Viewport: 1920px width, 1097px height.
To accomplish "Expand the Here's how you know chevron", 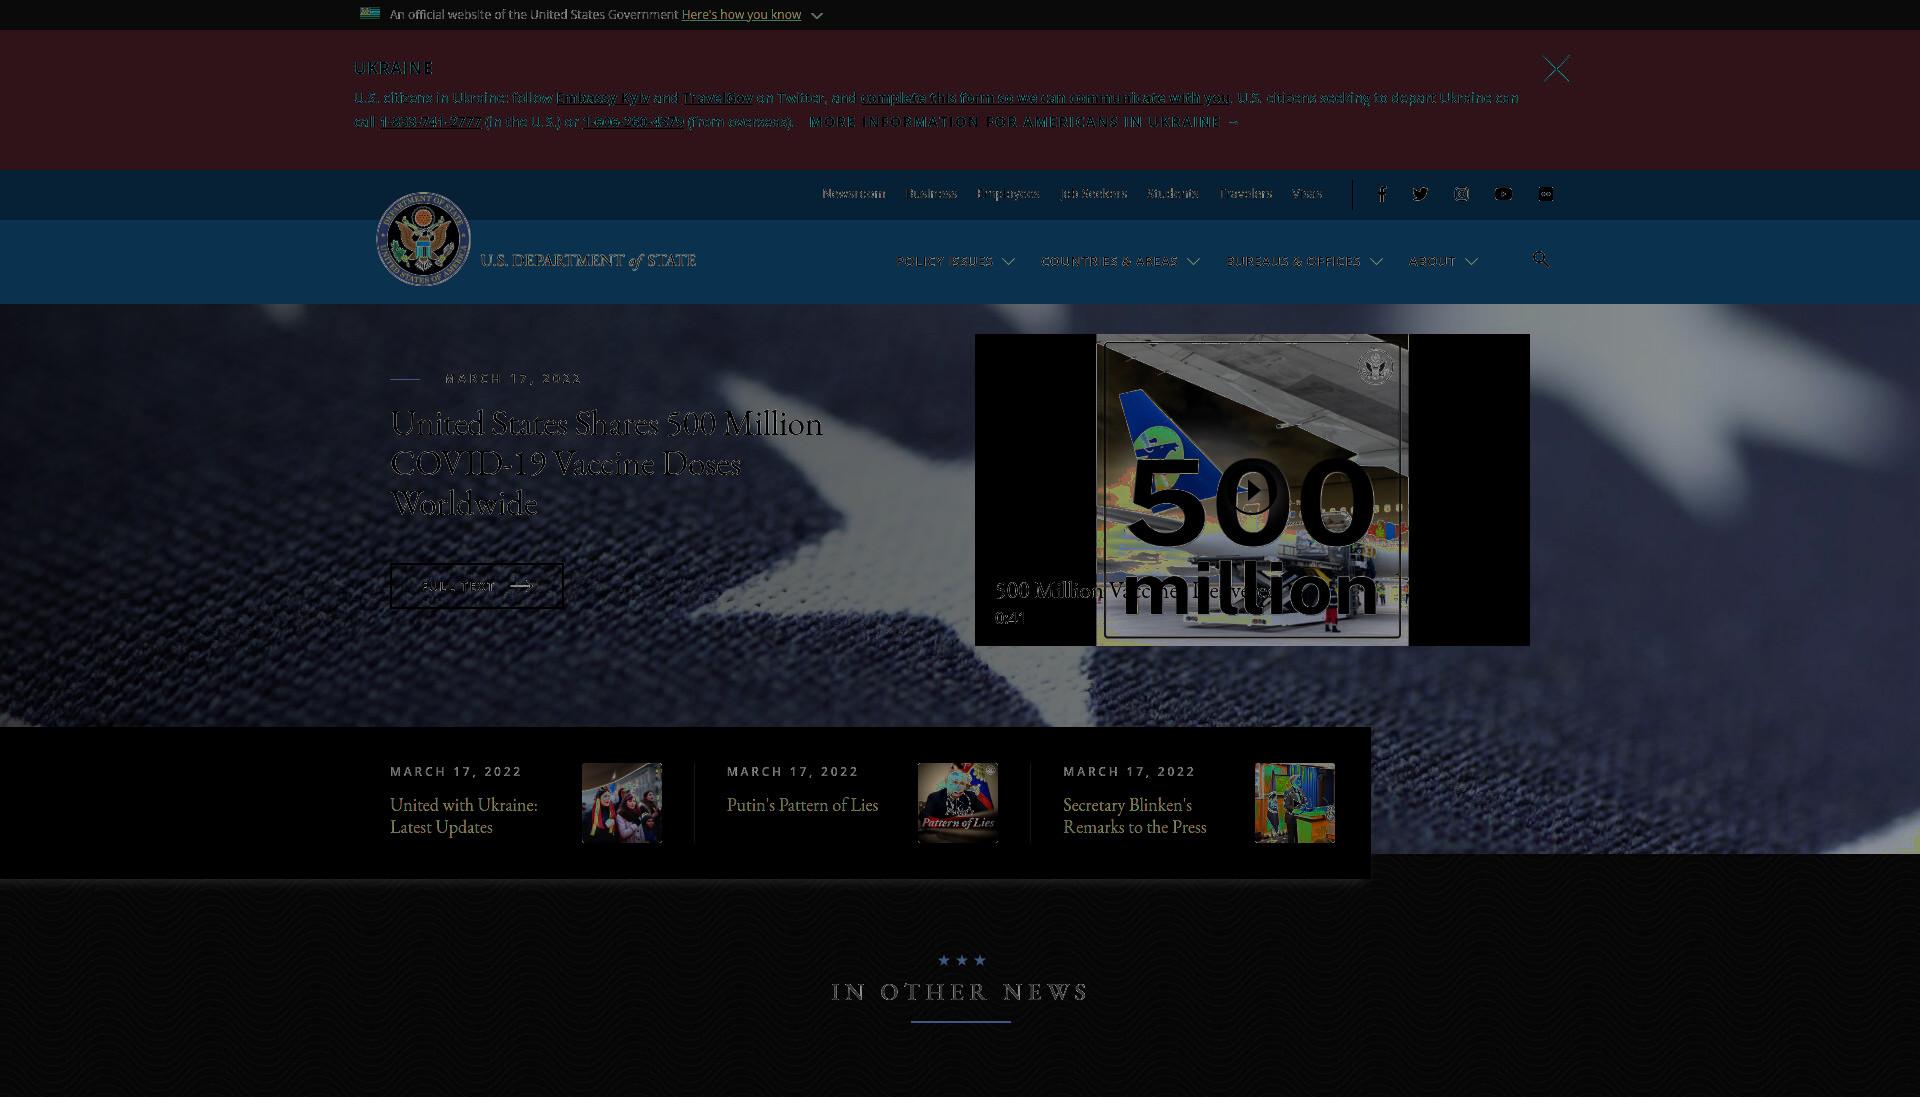I will 817,15.
